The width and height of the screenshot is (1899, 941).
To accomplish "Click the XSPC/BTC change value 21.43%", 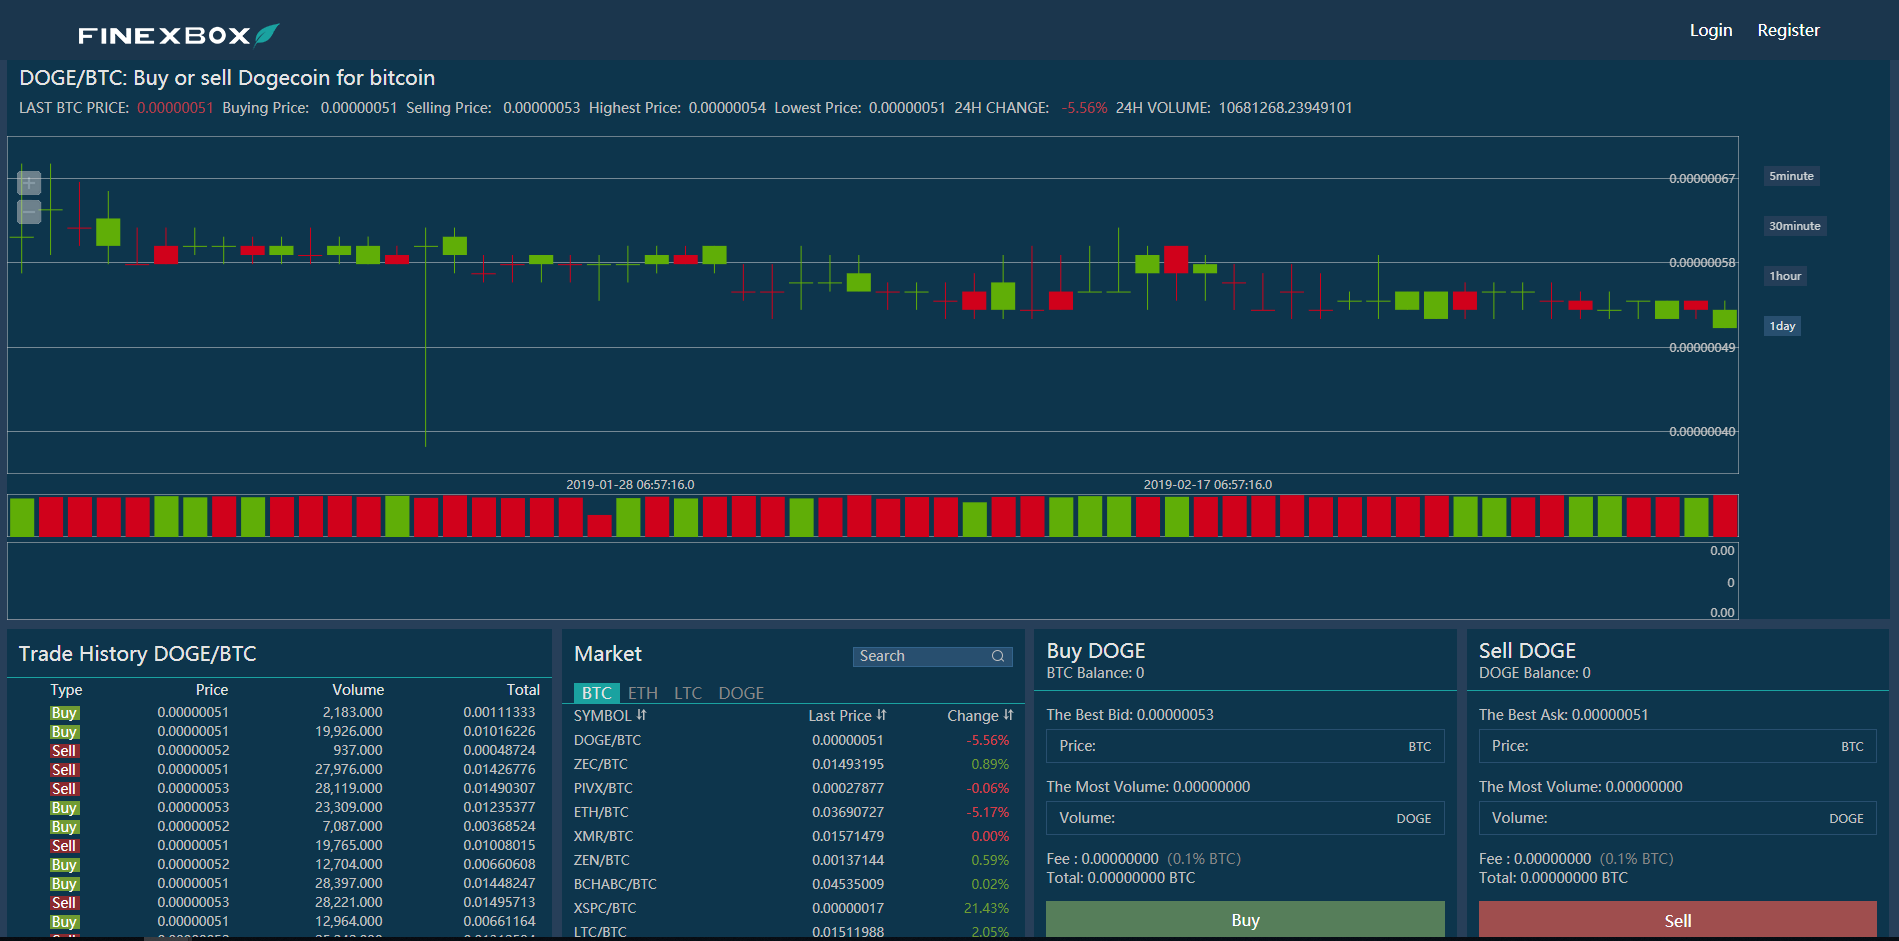I will [986, 908].
